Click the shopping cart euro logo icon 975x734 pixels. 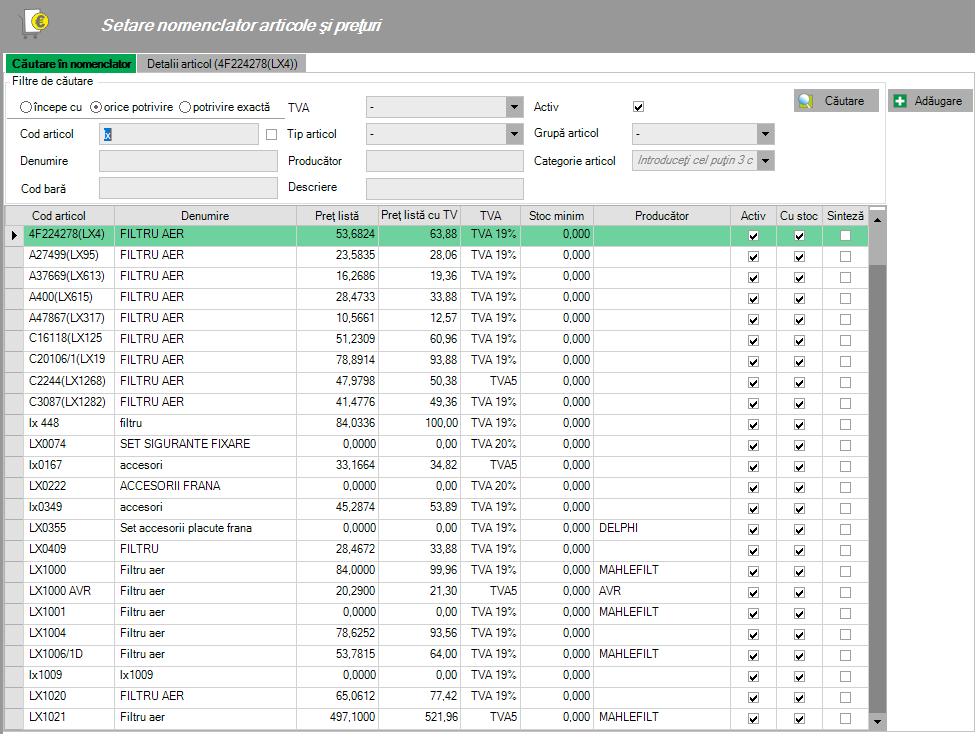click(x=35, y=24)
